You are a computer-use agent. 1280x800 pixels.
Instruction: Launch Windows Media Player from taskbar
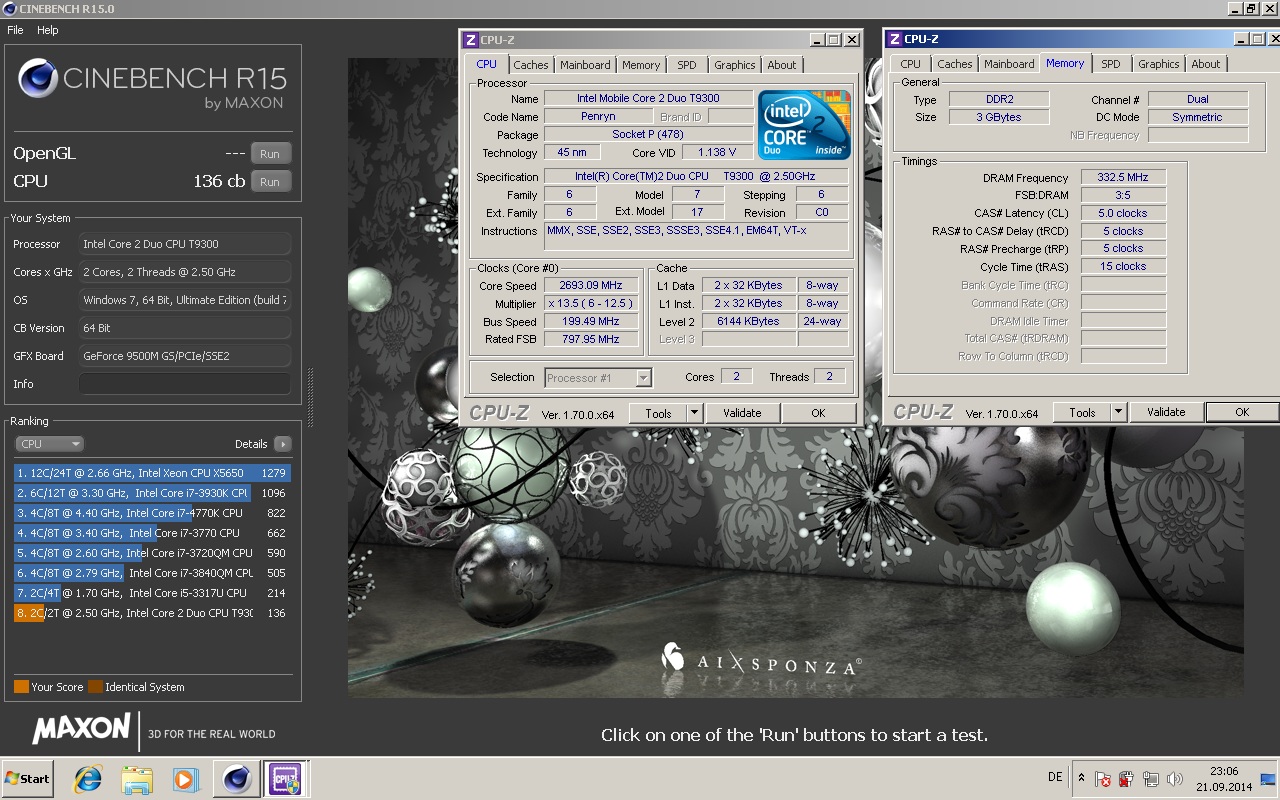[186, 779]
